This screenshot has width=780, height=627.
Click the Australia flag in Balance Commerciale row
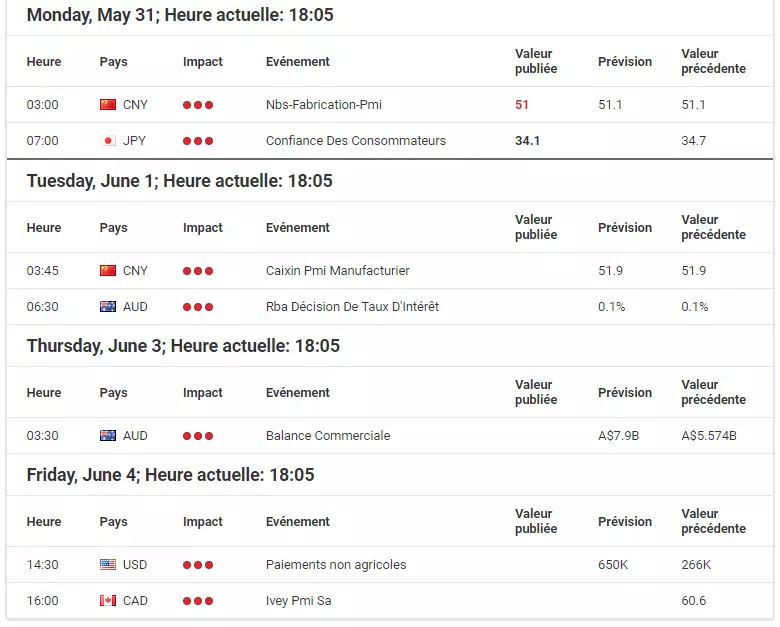click(x=108, y=436)
